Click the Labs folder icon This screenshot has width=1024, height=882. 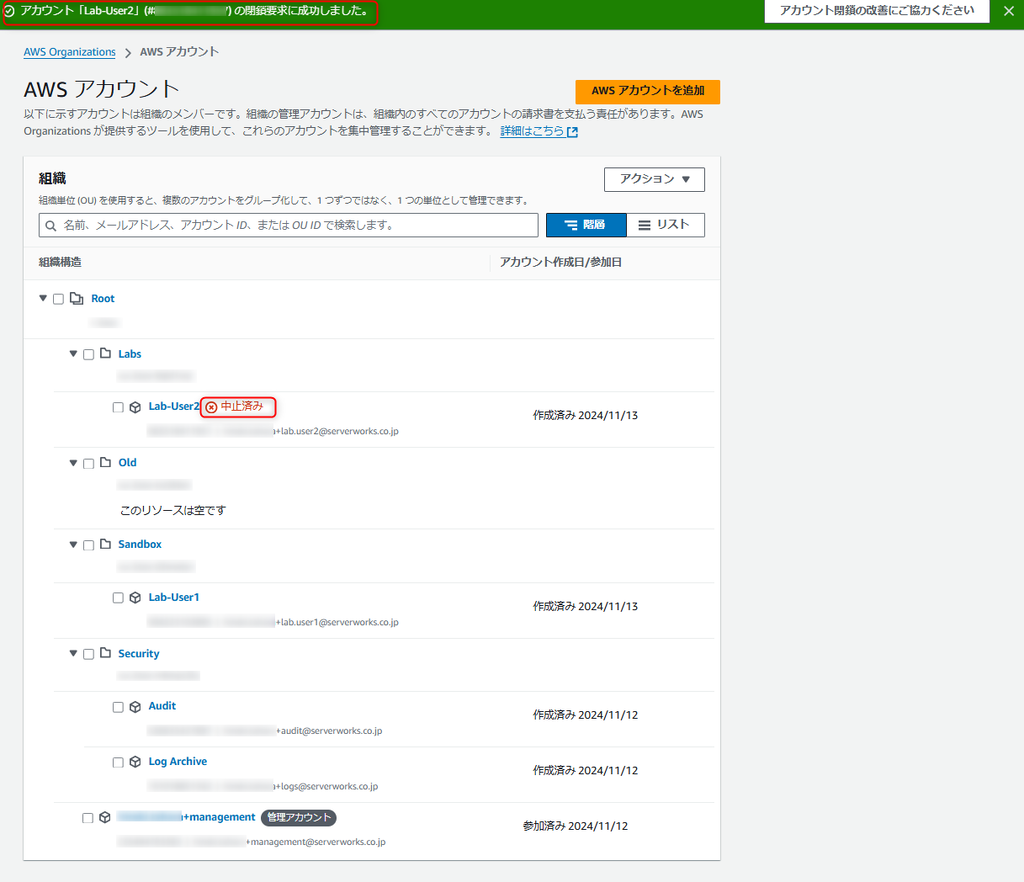click(x=105, y=353)
